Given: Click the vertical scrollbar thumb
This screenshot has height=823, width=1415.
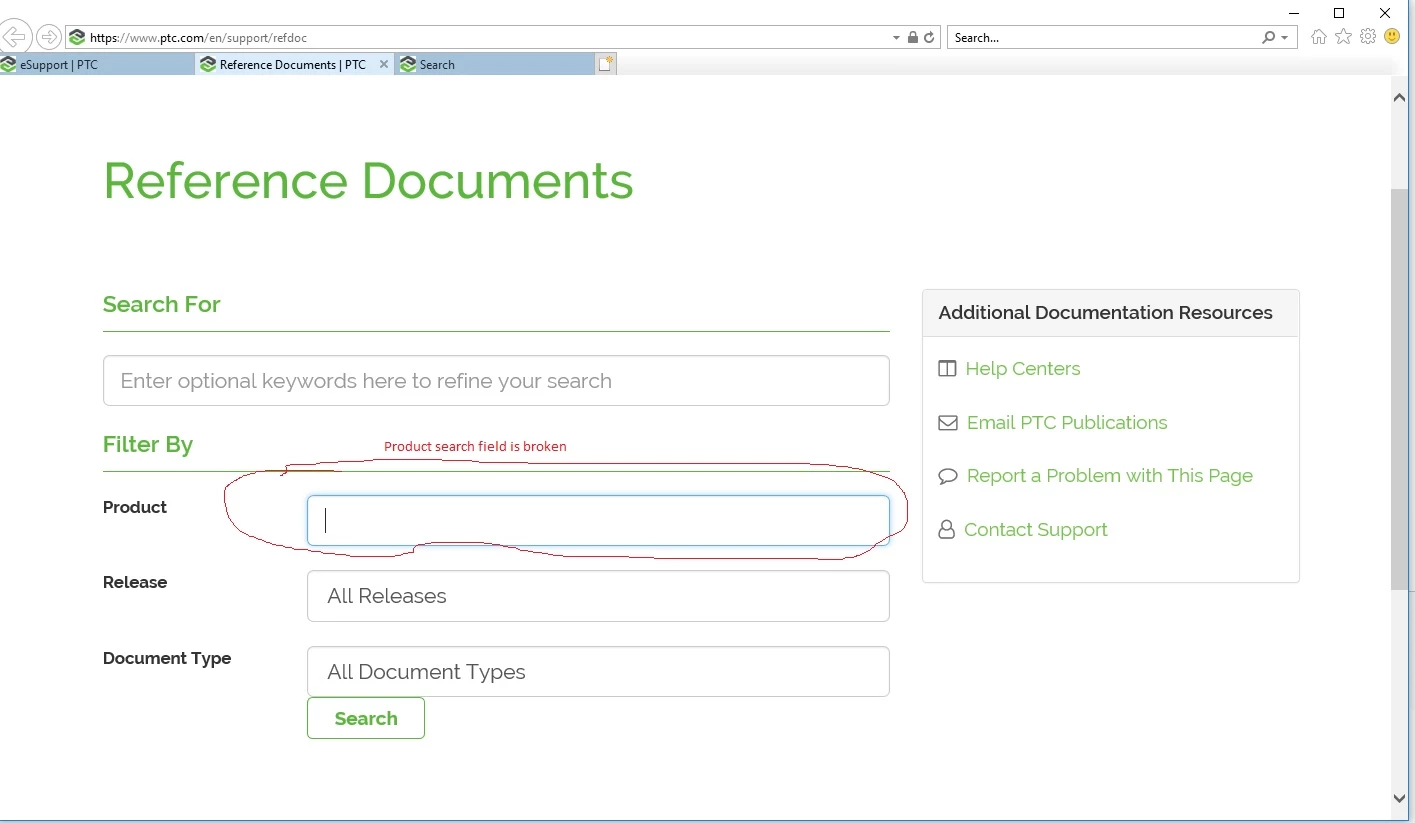Looking at the screenshot, I should pyautogui.click(x=1399, y=388).
